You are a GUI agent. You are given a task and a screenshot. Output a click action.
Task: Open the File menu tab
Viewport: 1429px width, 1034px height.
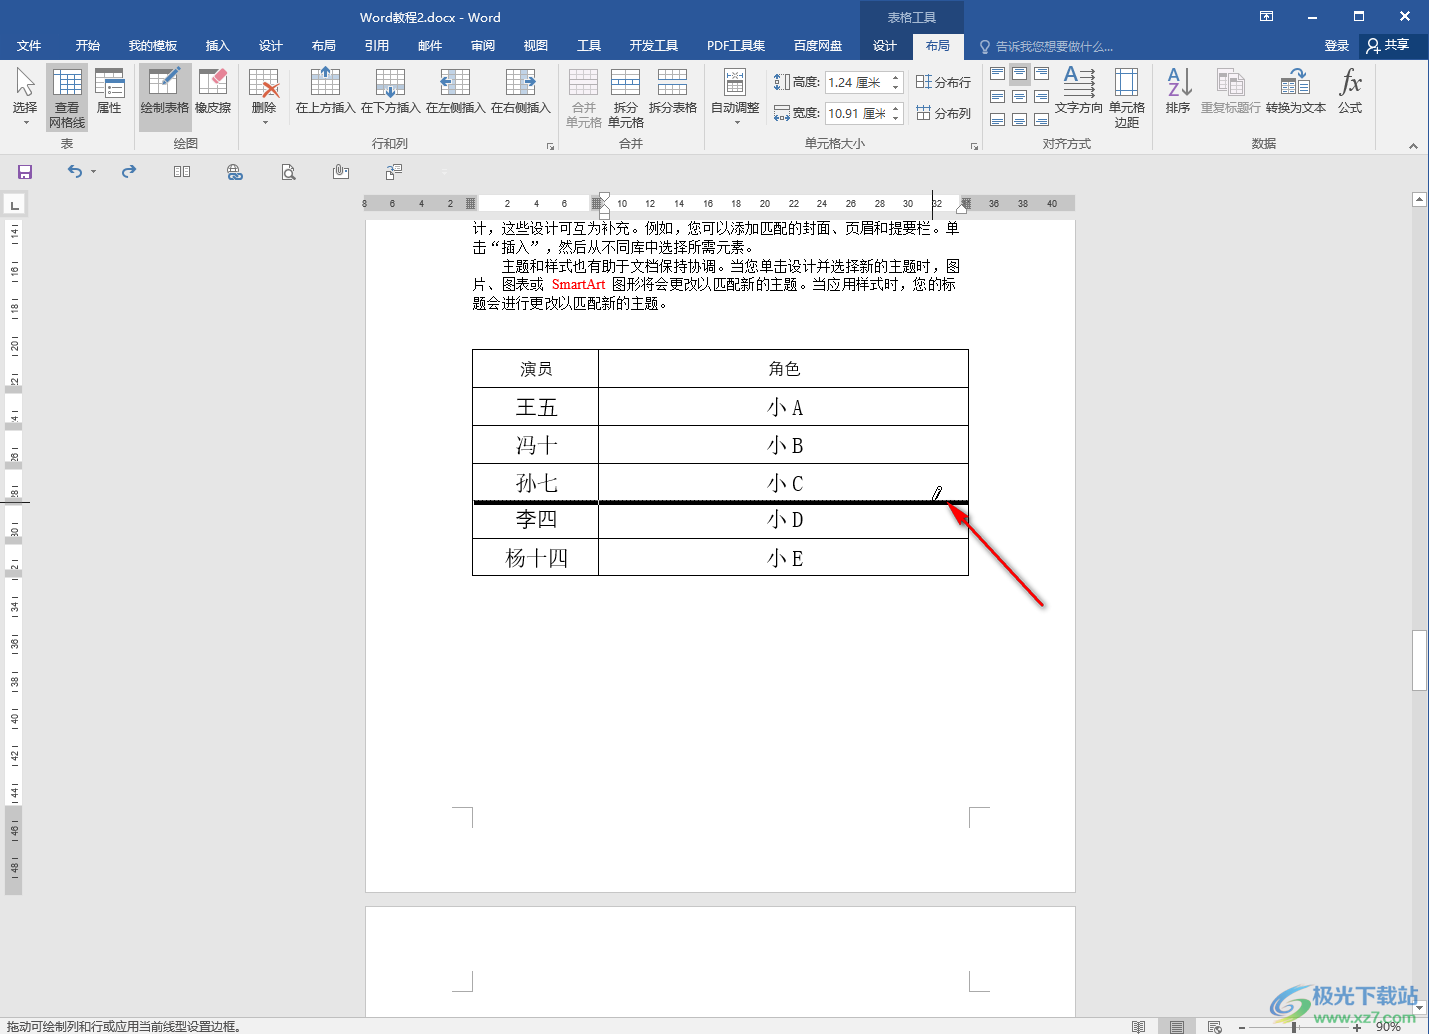pos(29,46)
